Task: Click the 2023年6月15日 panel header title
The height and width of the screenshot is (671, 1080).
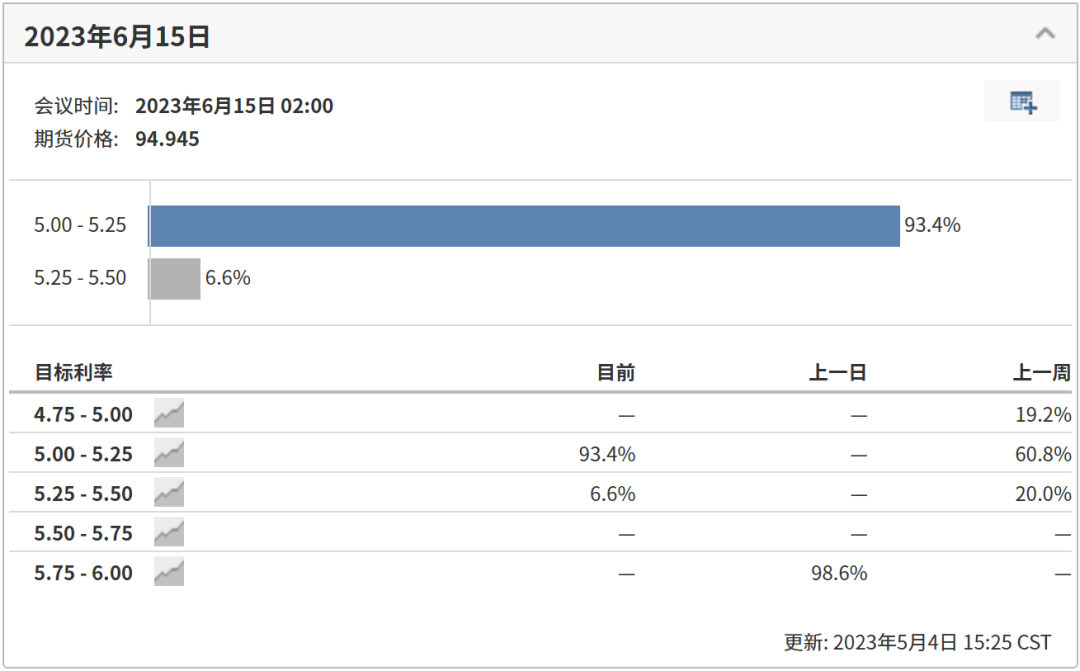Action: click(x=117, y=37)
